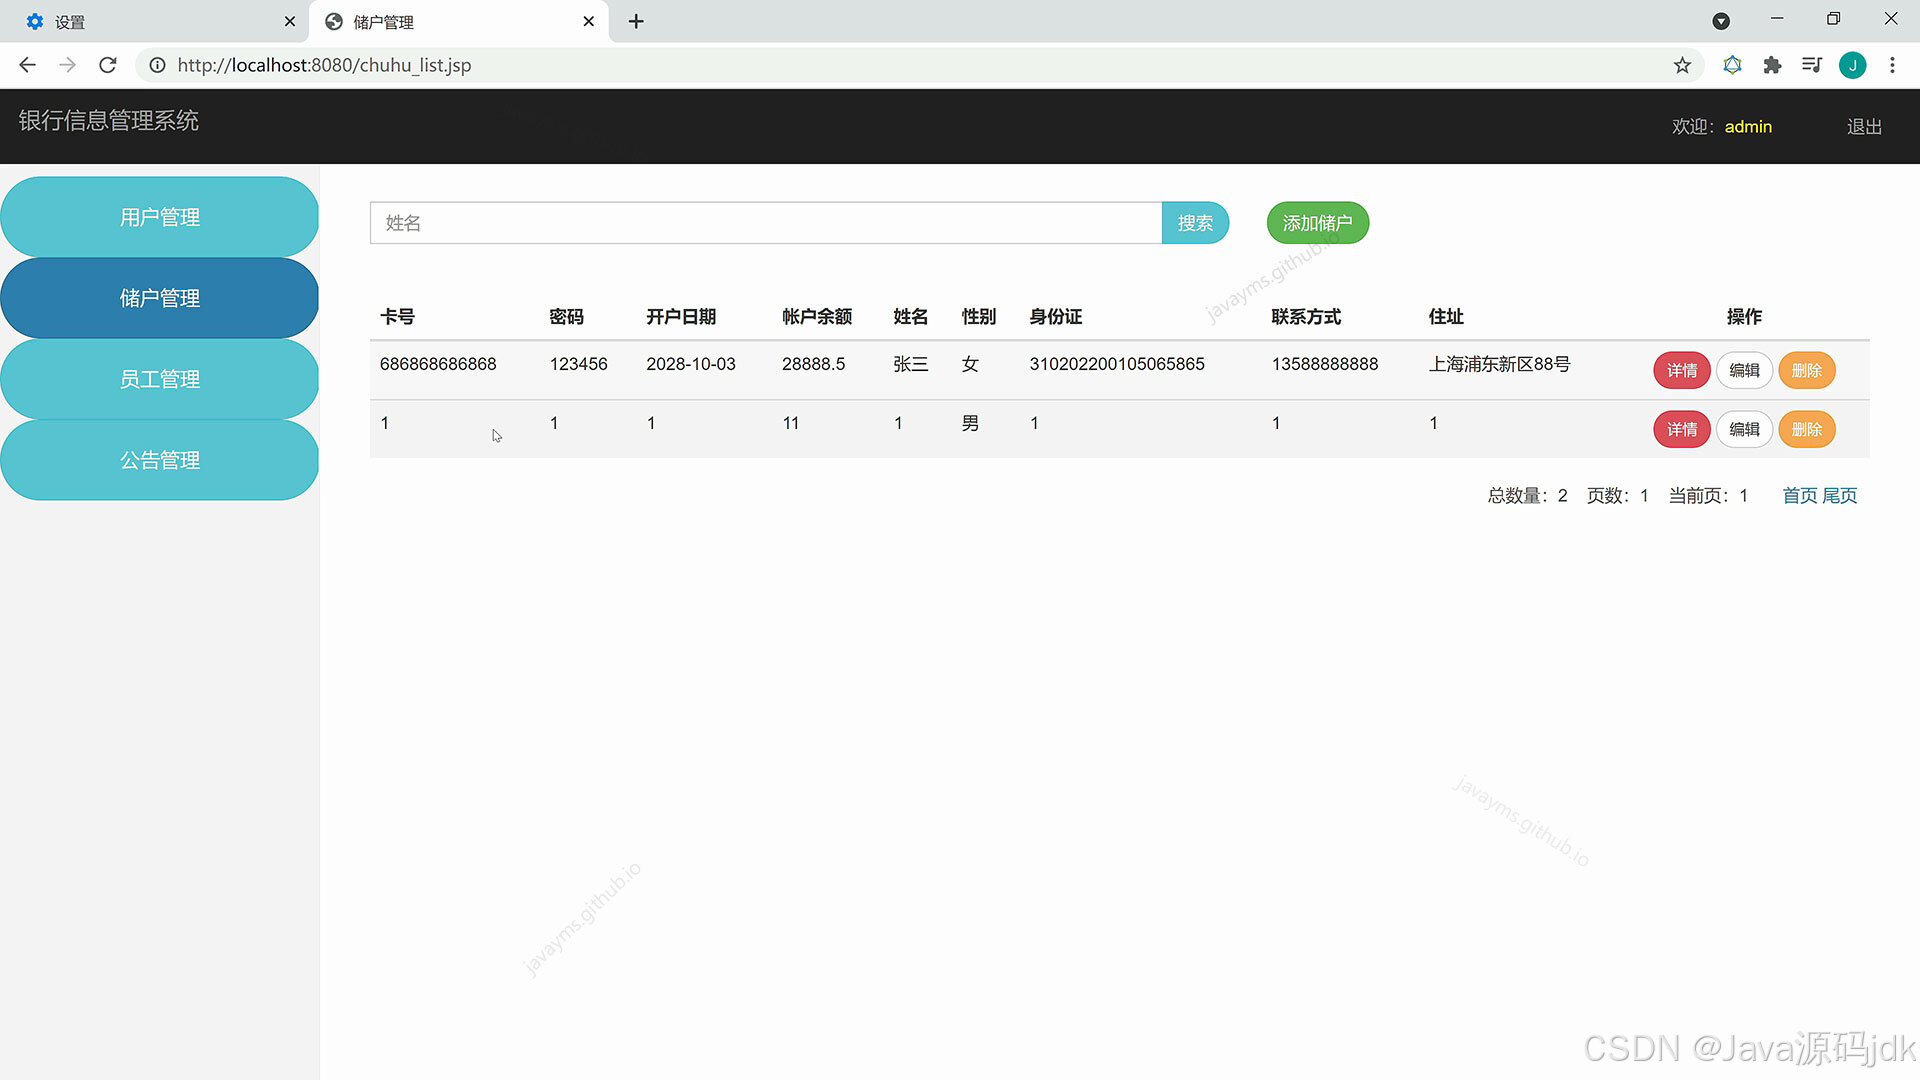Open the green J profile avatar
The height and width of the screenshot is (1080, 1920).
click(1852, 65)
